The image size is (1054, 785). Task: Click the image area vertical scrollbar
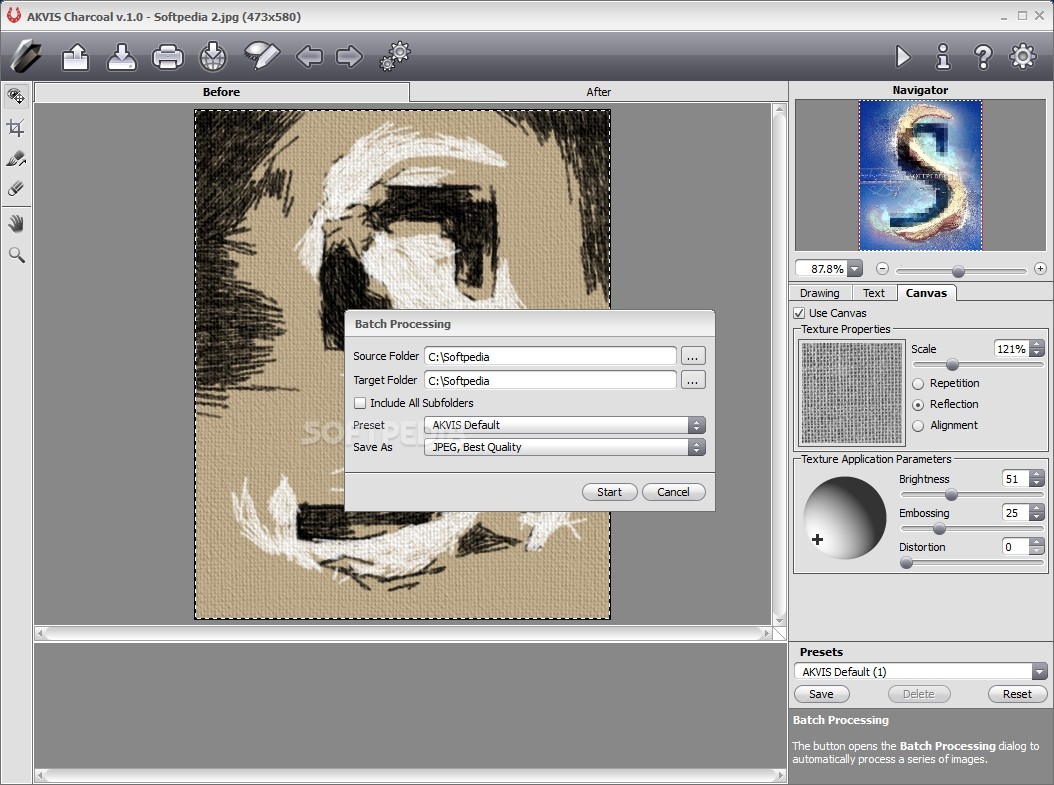coord(779,364)
